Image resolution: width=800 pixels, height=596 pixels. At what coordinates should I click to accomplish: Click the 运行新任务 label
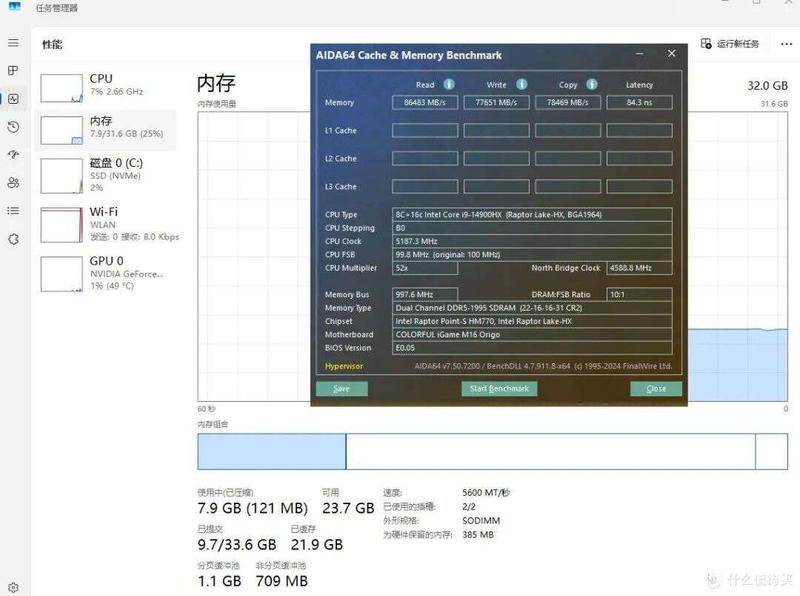pyautogui.click(x=738, y=44)
